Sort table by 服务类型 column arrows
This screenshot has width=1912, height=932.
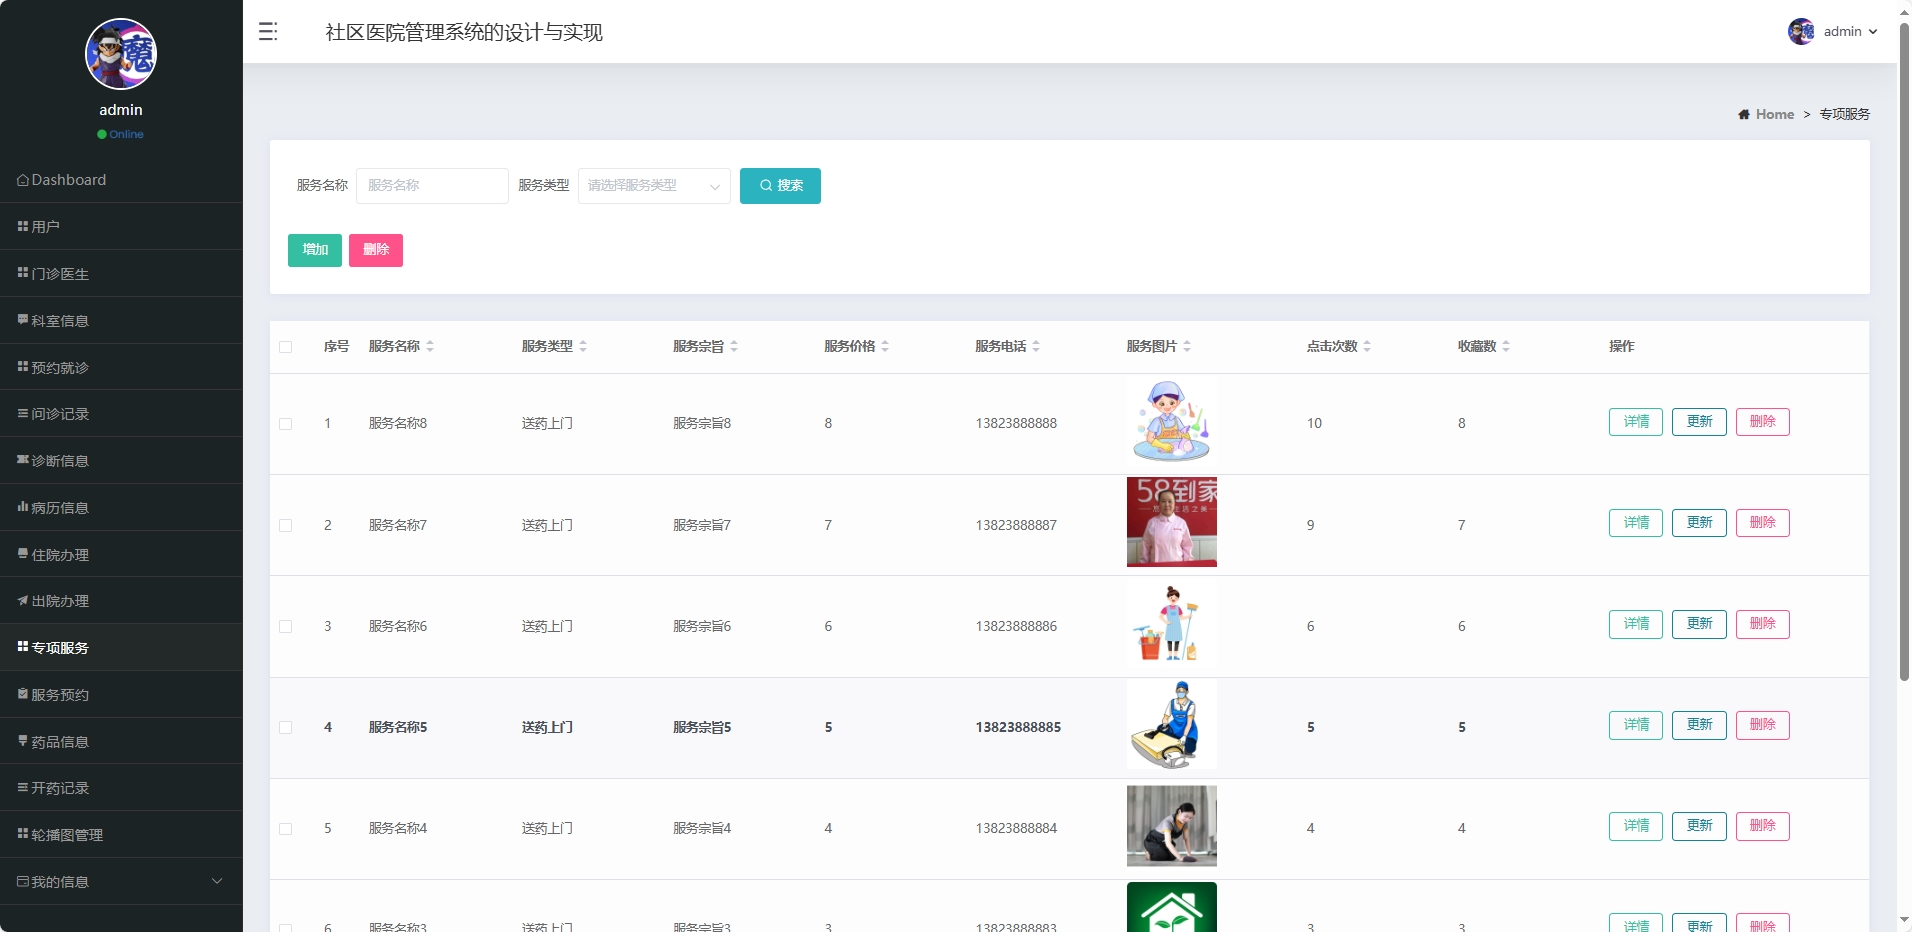(x=583, y=346)
